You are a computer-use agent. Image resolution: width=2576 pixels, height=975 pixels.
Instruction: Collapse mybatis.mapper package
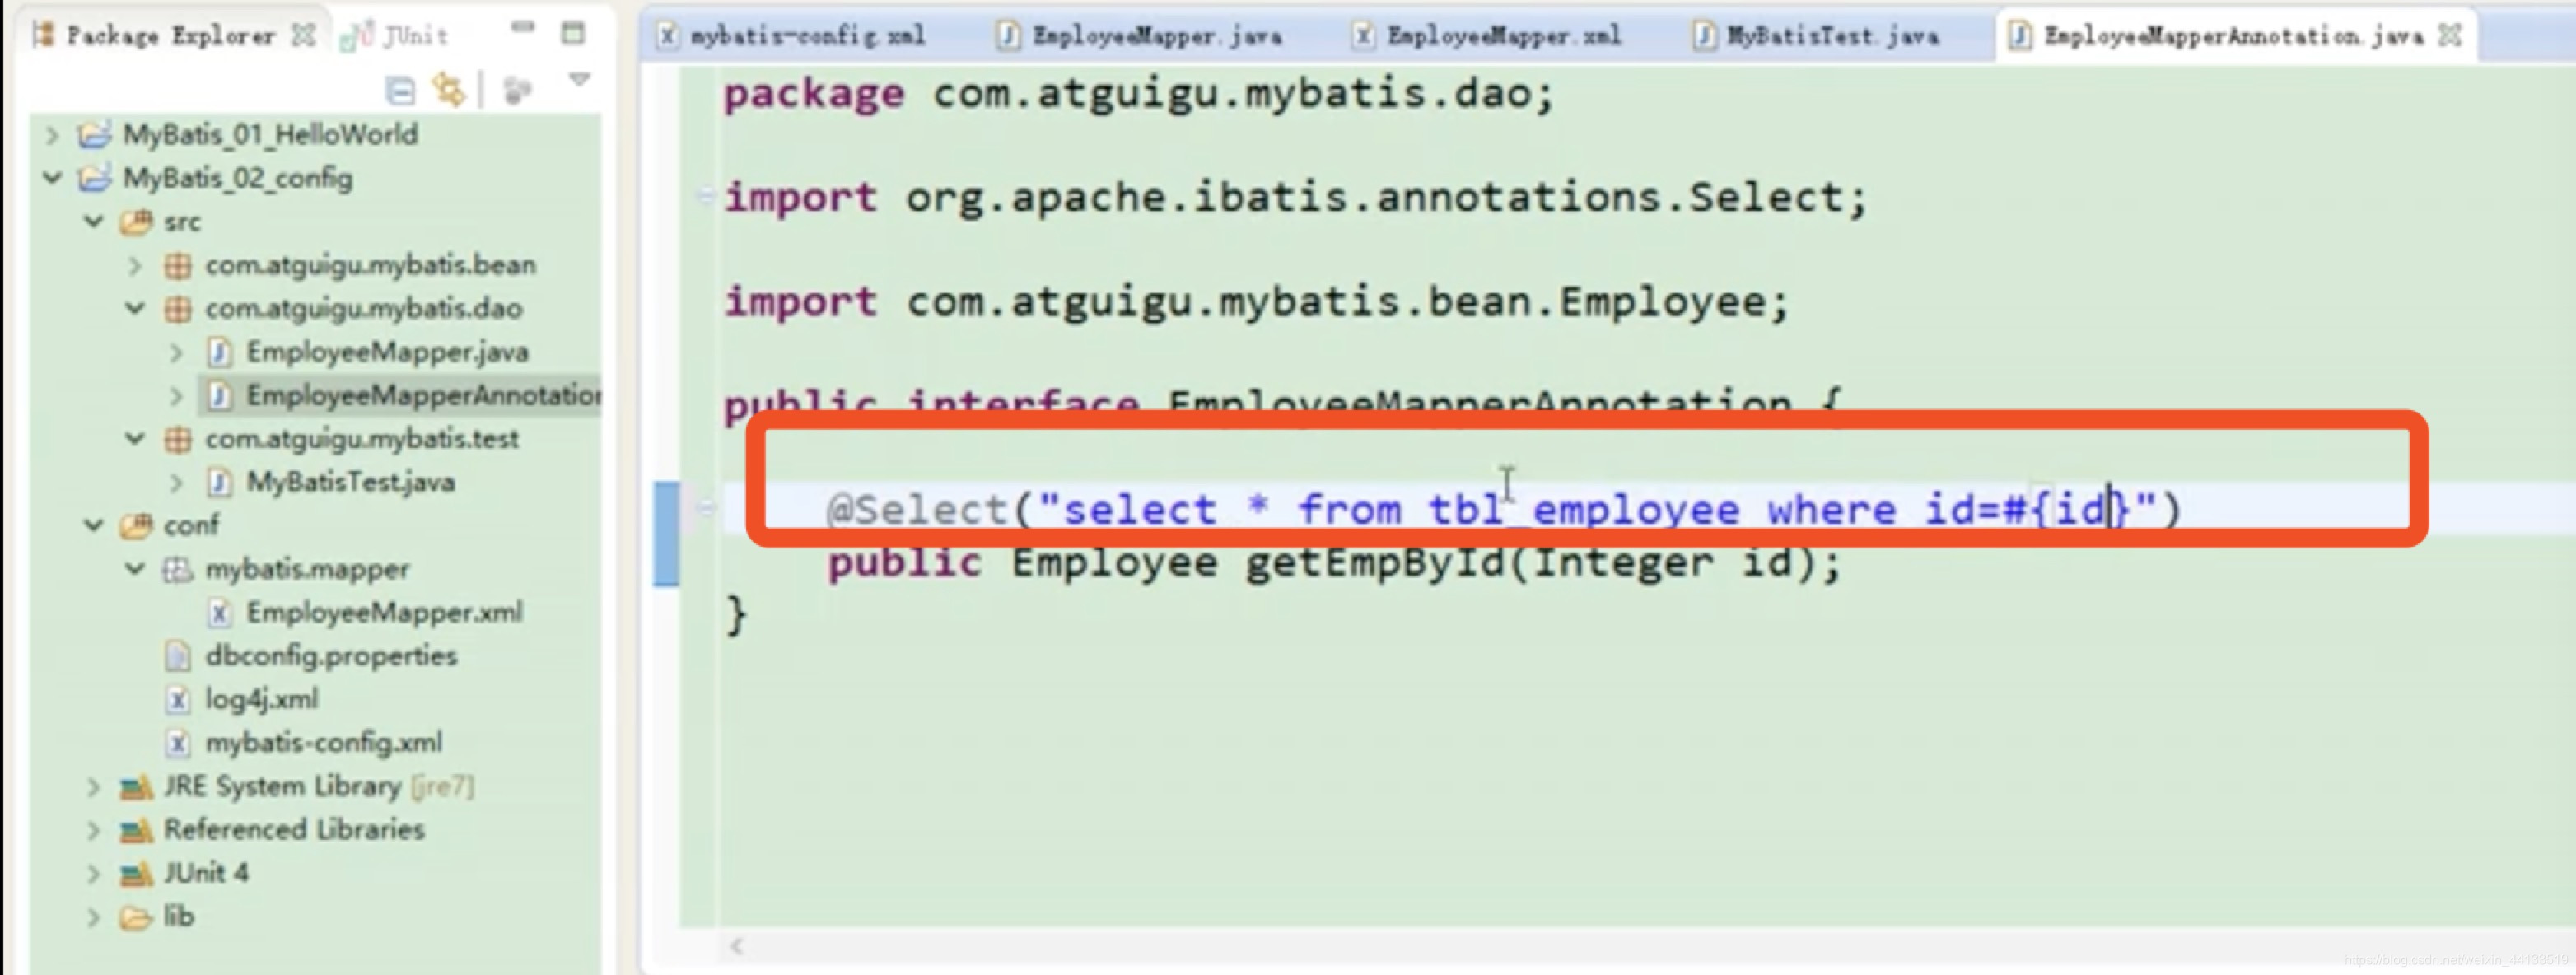[x=135, y=569]
